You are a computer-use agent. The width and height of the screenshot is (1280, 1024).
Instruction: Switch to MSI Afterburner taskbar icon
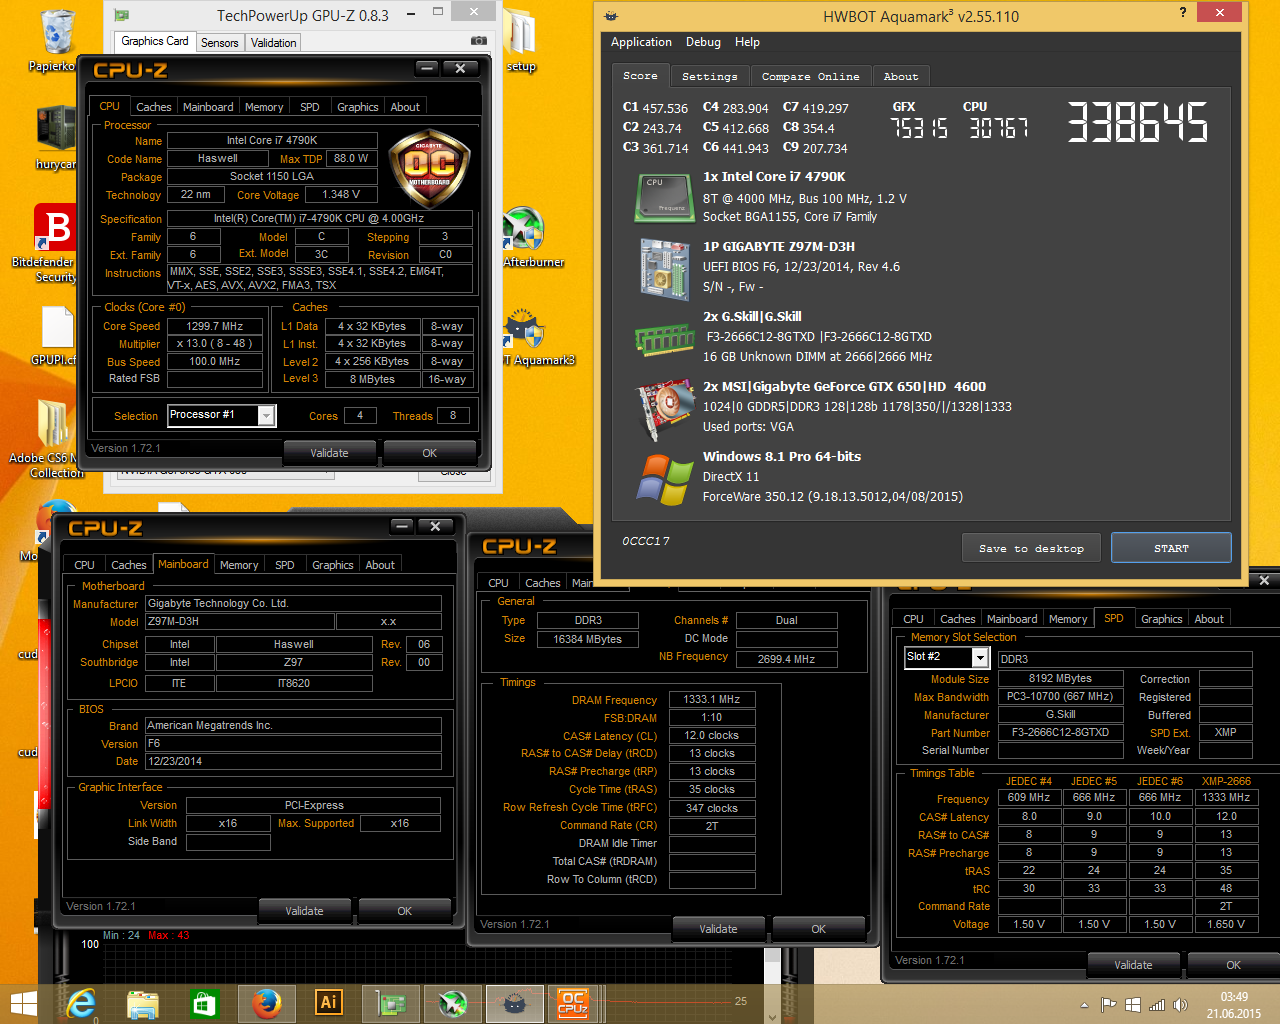(x=452, y=1003)
